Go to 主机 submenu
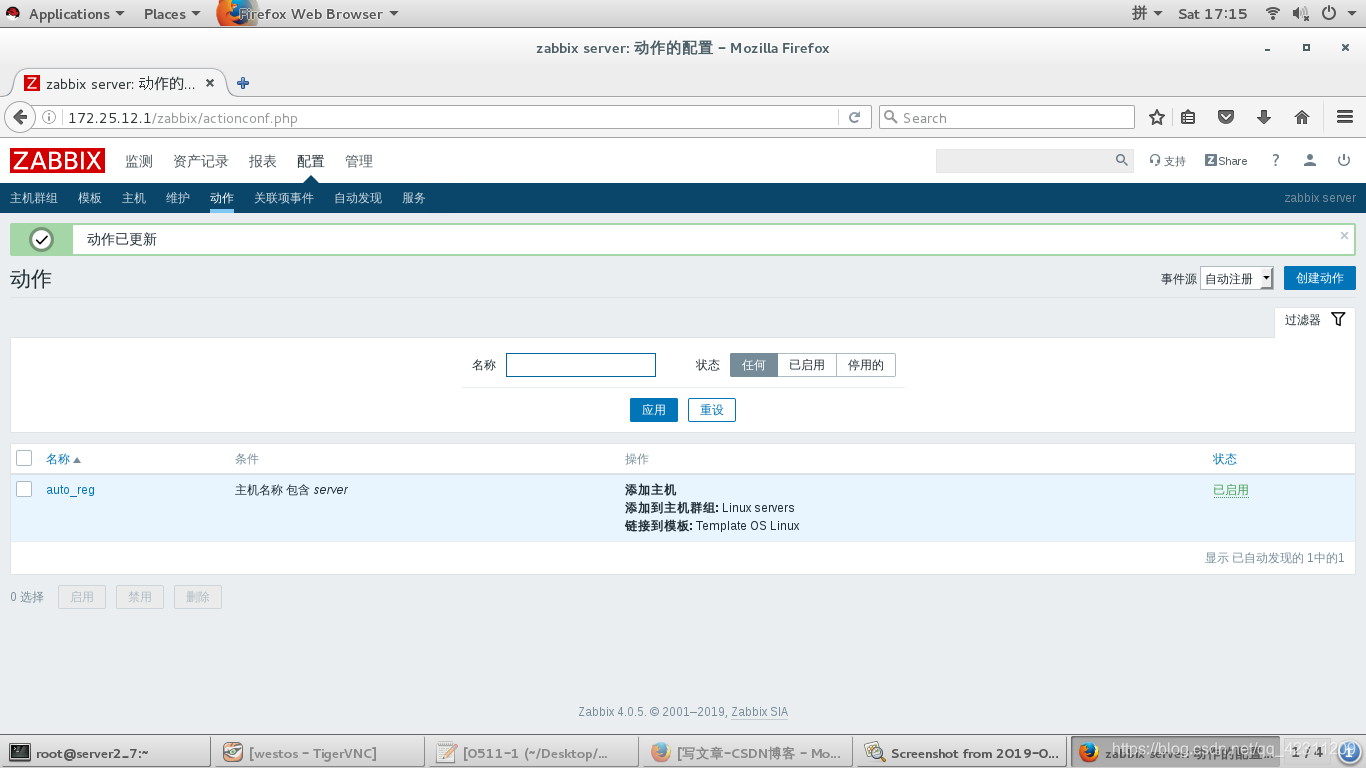The height and width of the screenshot is (768, 1366). pyautogui.click(x=134, y=198)
